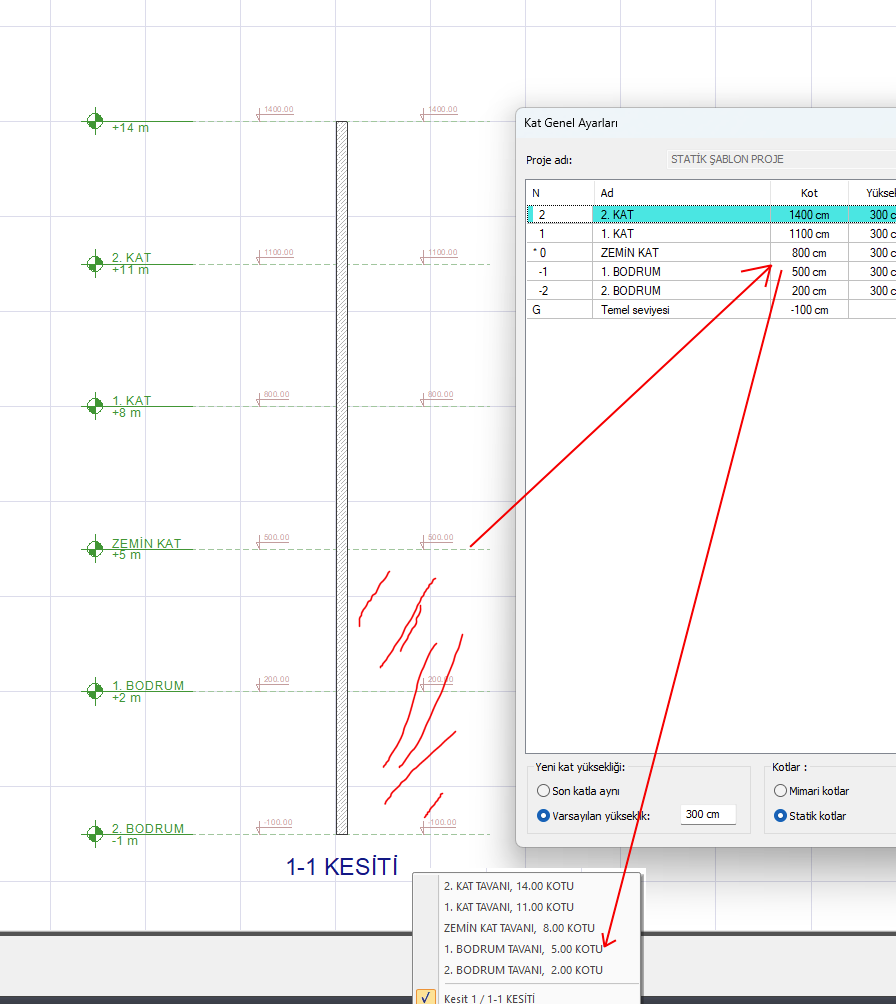Open "2. KAT TAVANI, 14.00 KOTU" menu entry
This screenshot has width=896, height=1004.
[509, 886]
